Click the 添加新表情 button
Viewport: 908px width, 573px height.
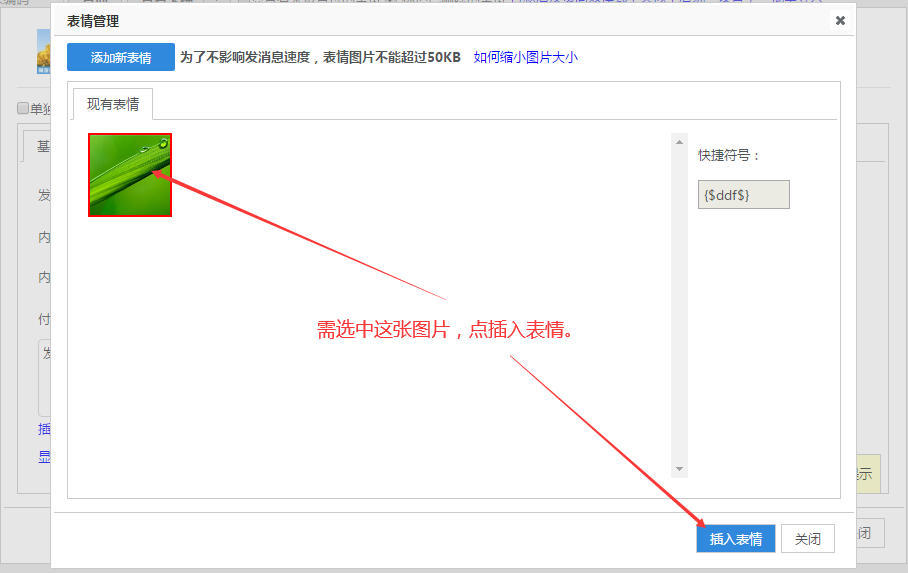(121, 57)
